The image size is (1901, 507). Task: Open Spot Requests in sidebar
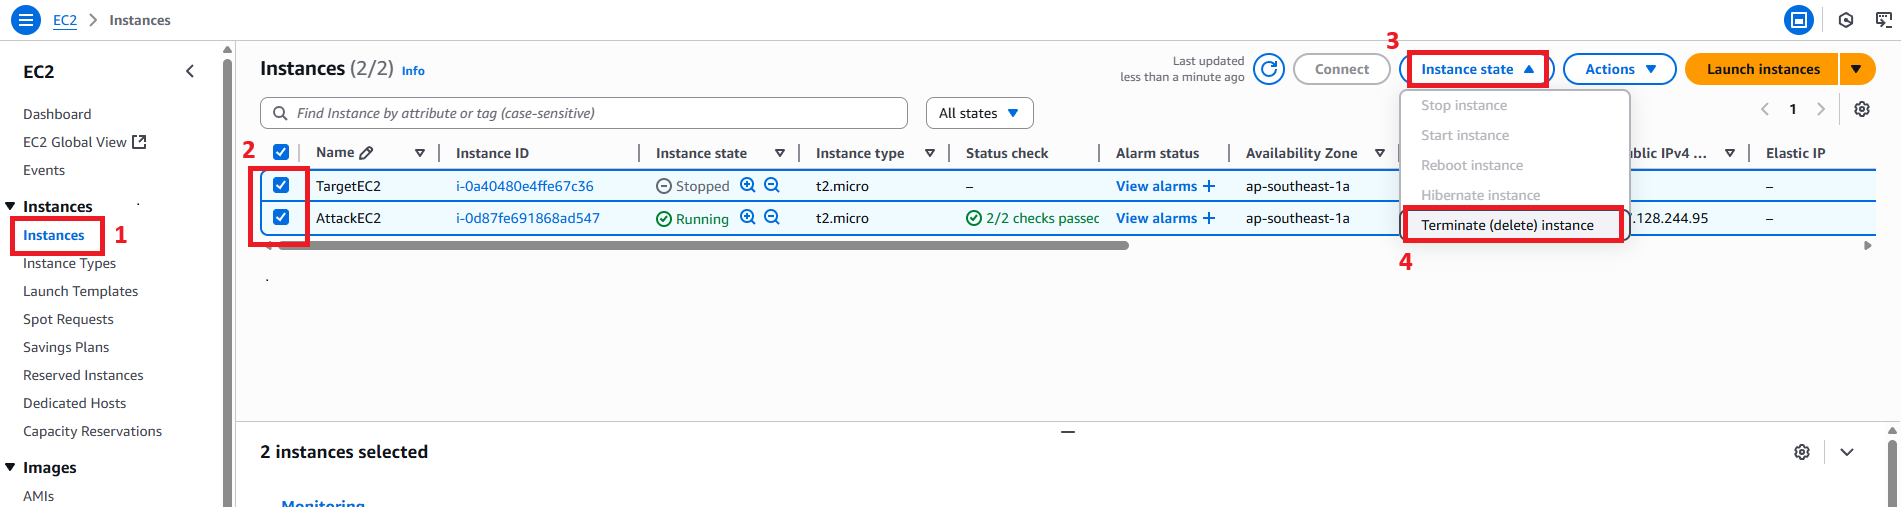pos(68,319)
